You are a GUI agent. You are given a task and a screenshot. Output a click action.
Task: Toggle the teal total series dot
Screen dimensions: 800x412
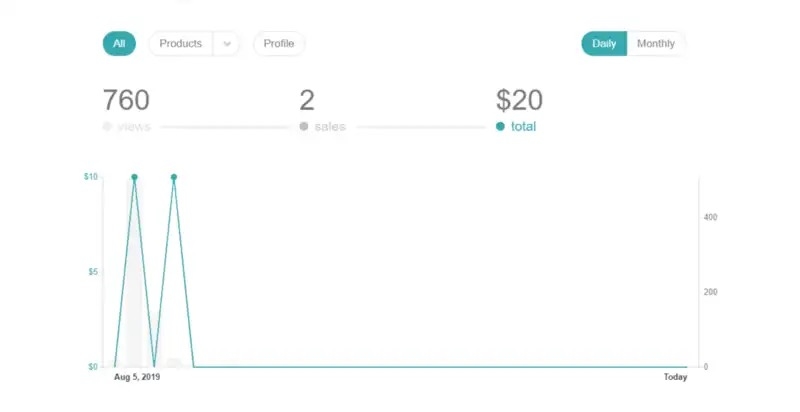click(500, 126)
